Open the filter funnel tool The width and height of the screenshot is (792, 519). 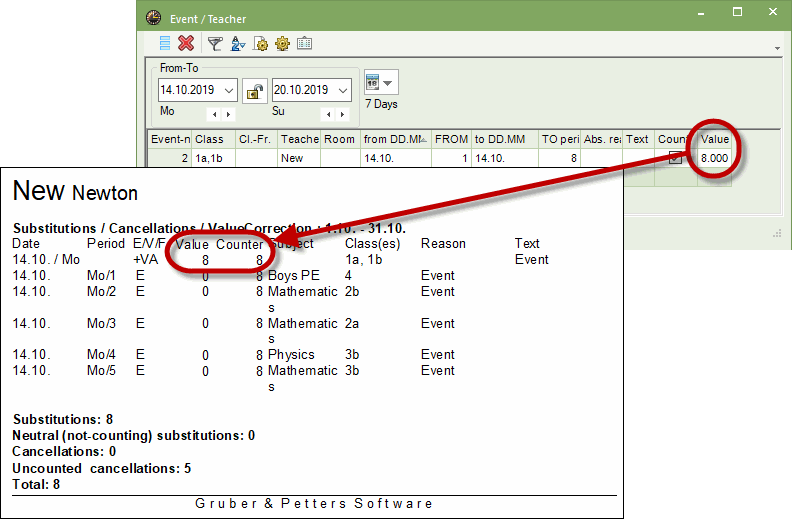215,44
